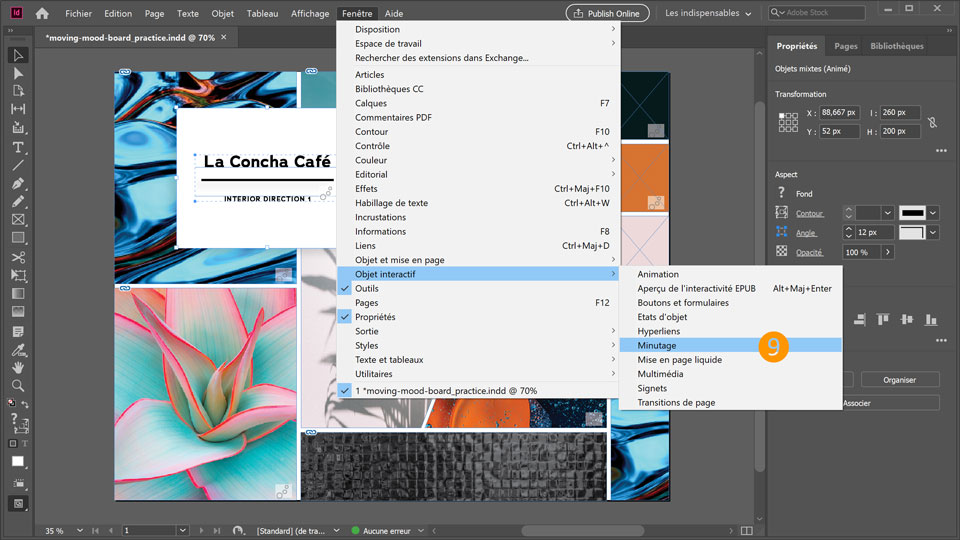
Task: Select the Line tool
Action: 18,165
